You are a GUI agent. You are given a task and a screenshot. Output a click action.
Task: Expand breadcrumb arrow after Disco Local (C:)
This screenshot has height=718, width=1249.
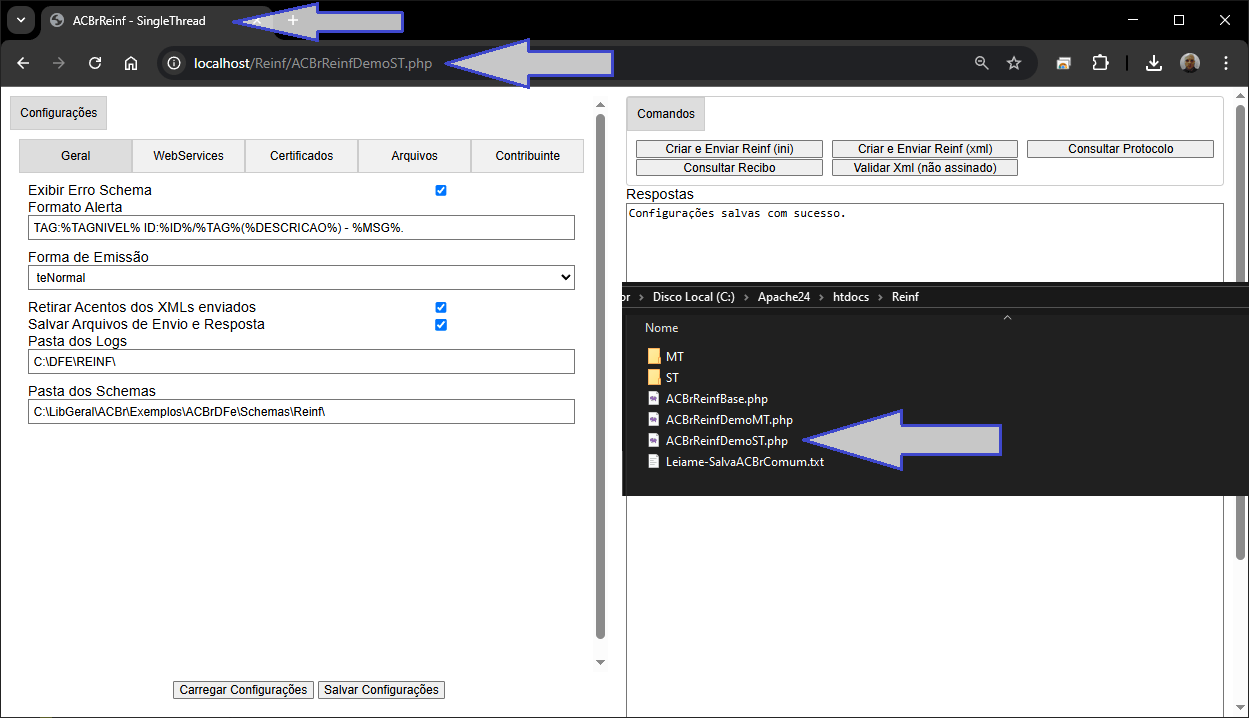(x=746, y=297)
